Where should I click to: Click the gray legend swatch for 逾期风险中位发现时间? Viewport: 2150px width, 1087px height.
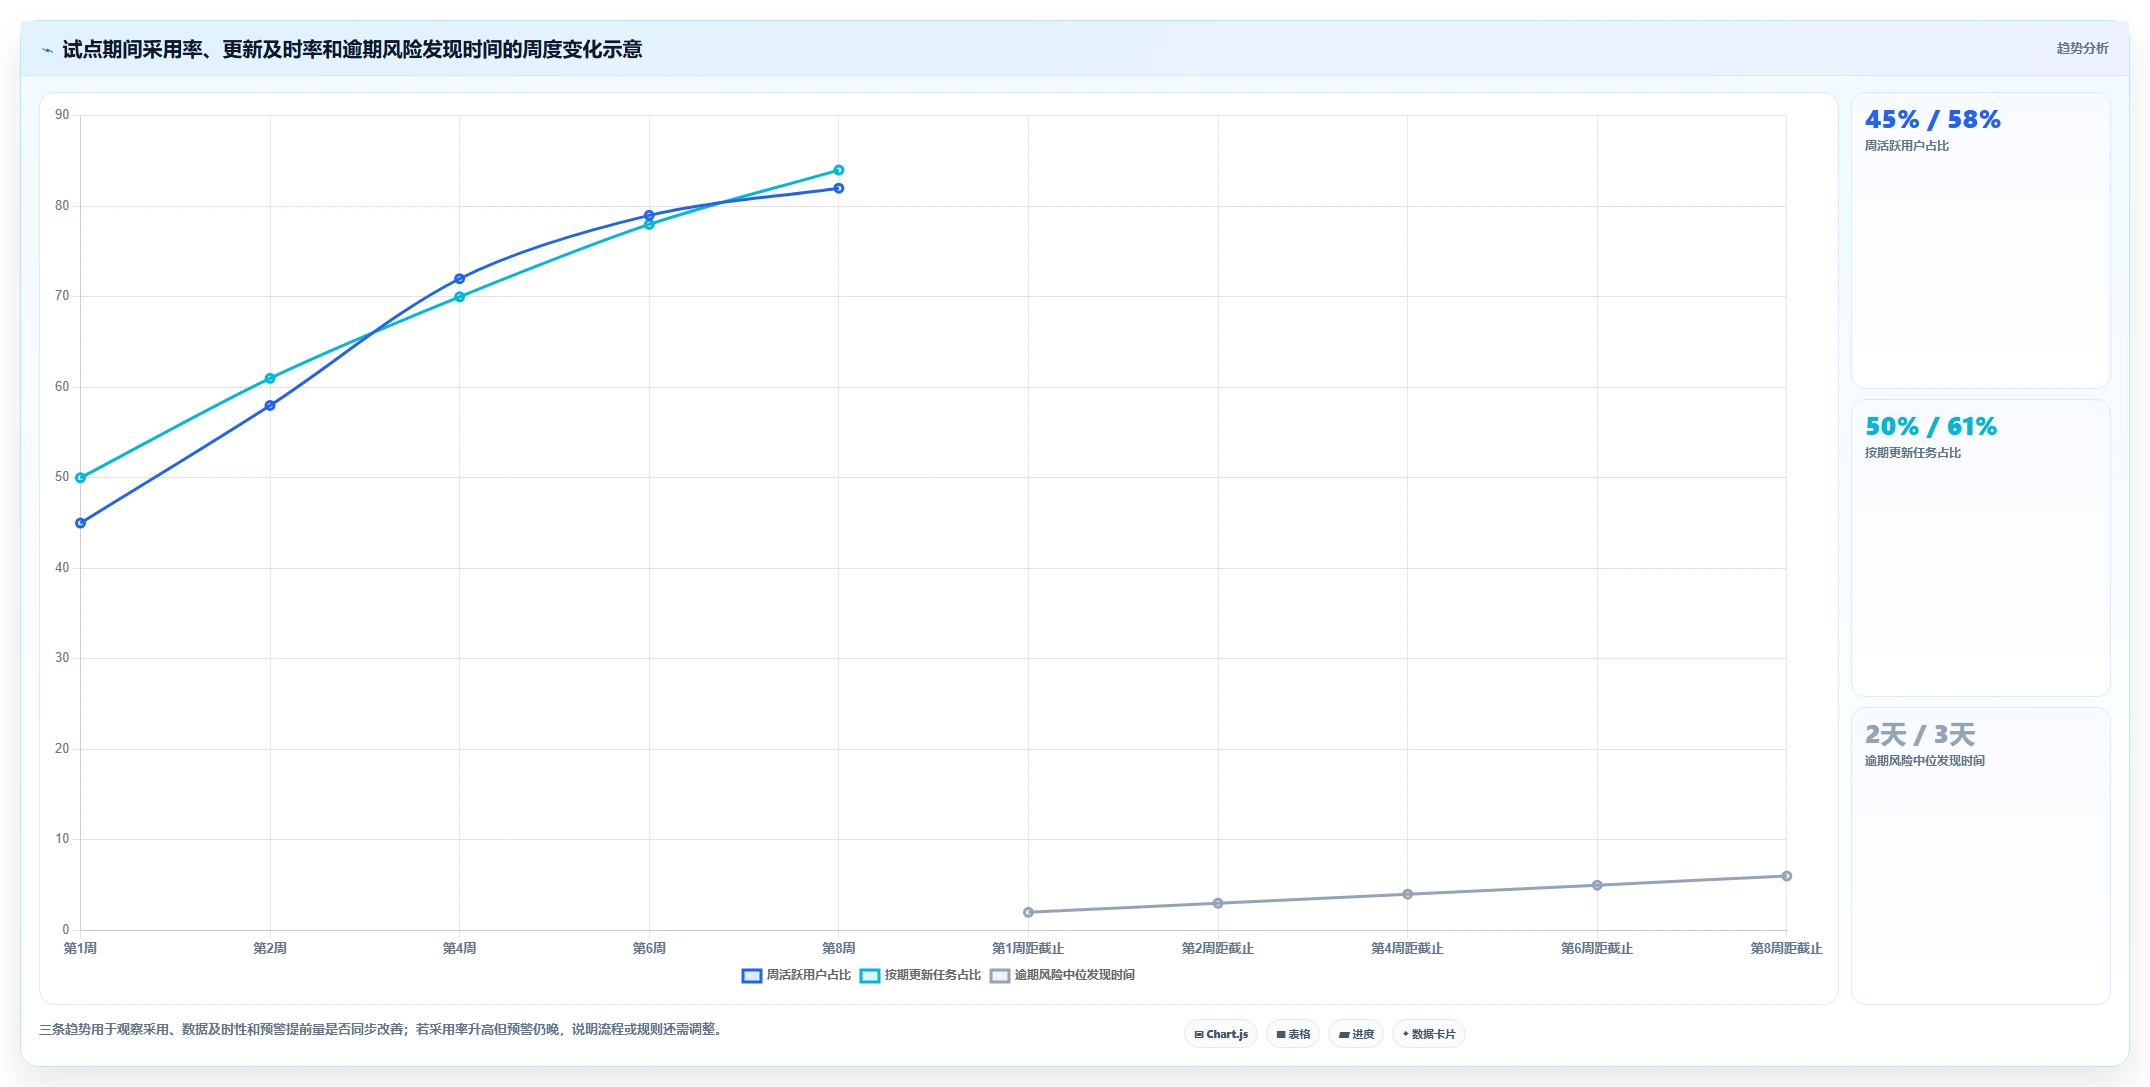[1000, 976]
